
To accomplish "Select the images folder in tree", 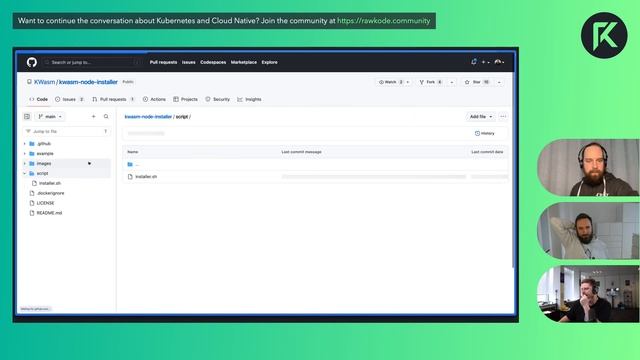I will pyautogui.click(x=44, y=163).
